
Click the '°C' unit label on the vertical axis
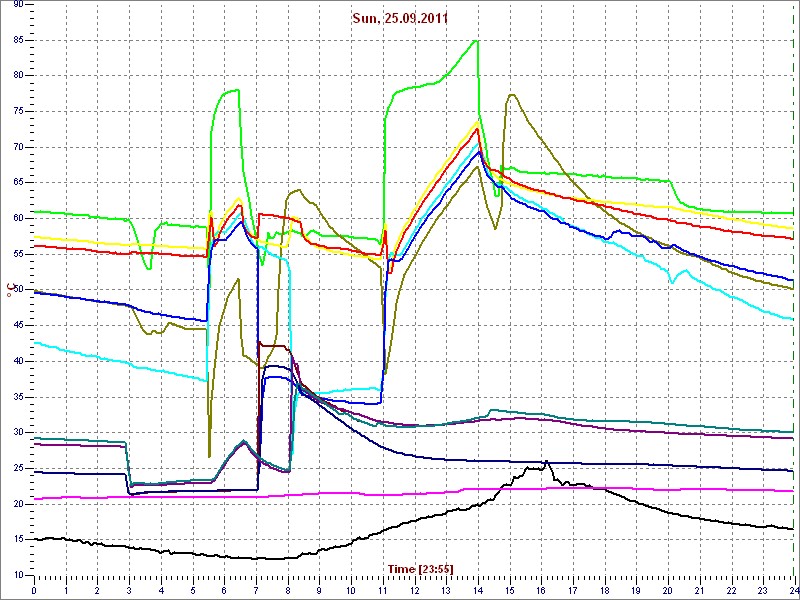coord(10,291)
